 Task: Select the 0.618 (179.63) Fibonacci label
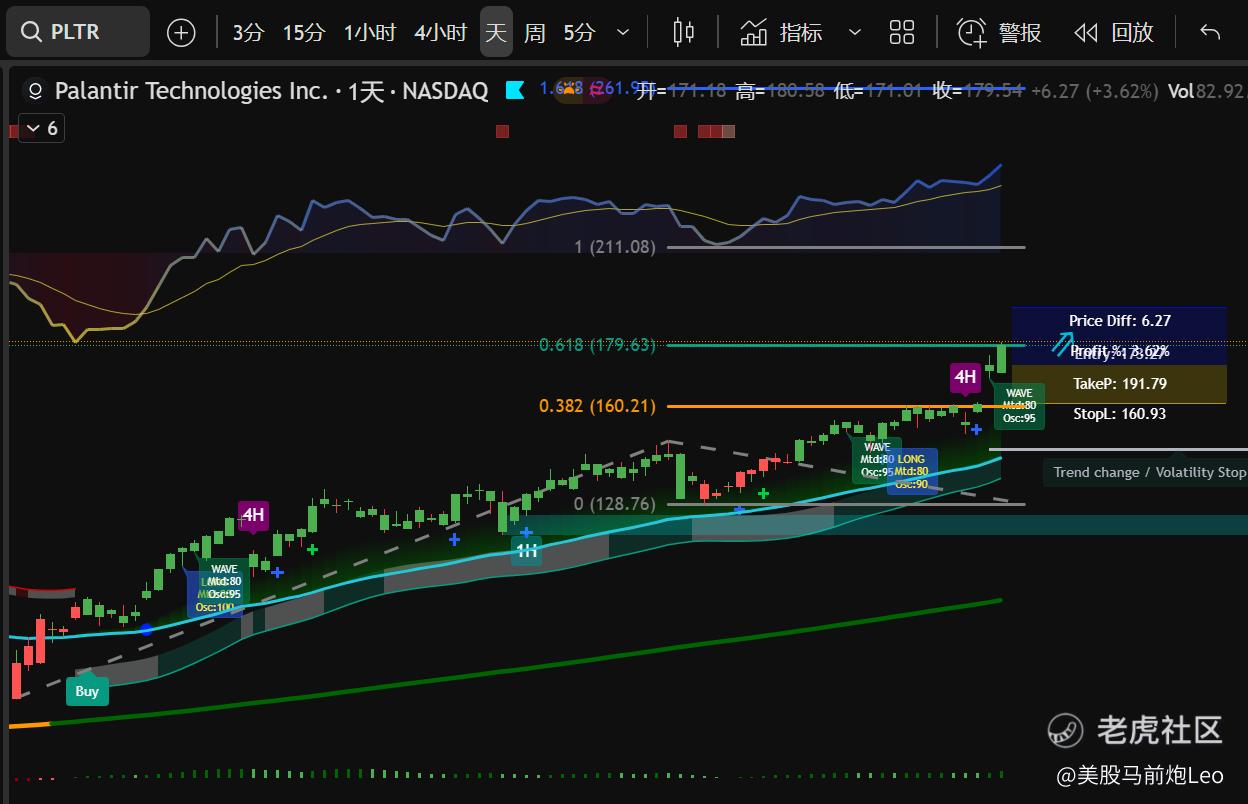(x=597, y=345)
